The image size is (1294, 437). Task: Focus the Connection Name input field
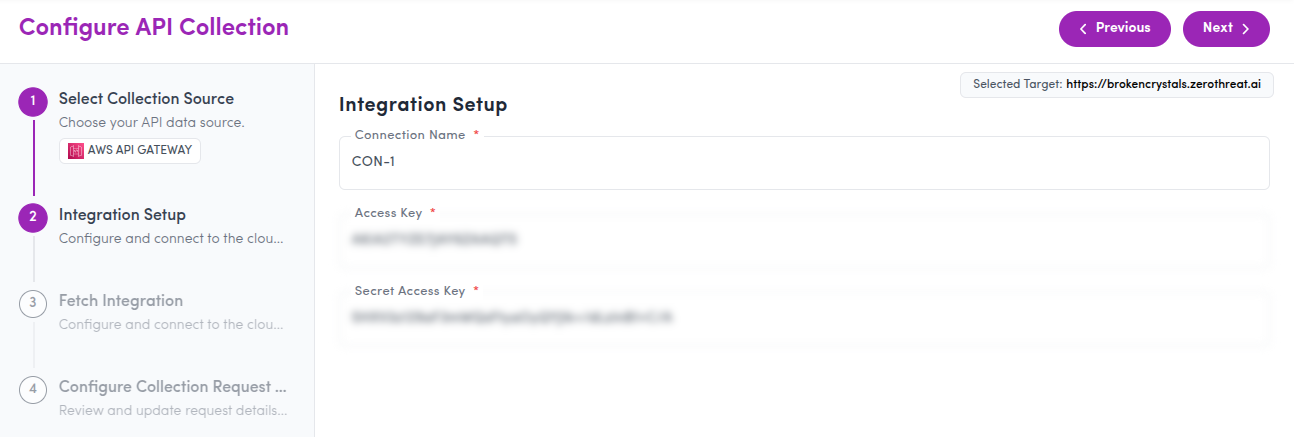pos(804,163)
